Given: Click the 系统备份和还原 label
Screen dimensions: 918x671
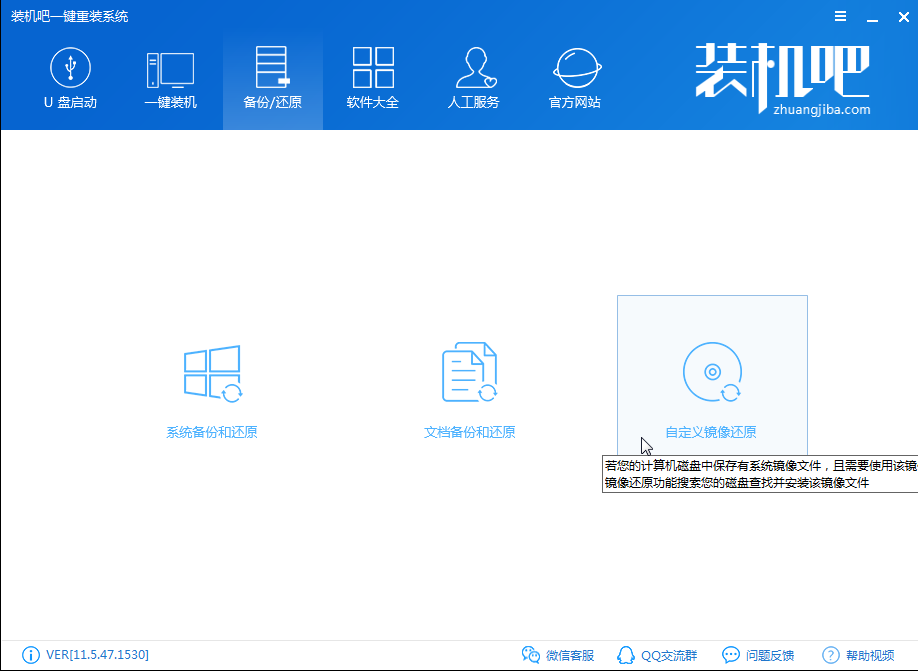Looking at the screenshot, I should (x=212, y=432).
